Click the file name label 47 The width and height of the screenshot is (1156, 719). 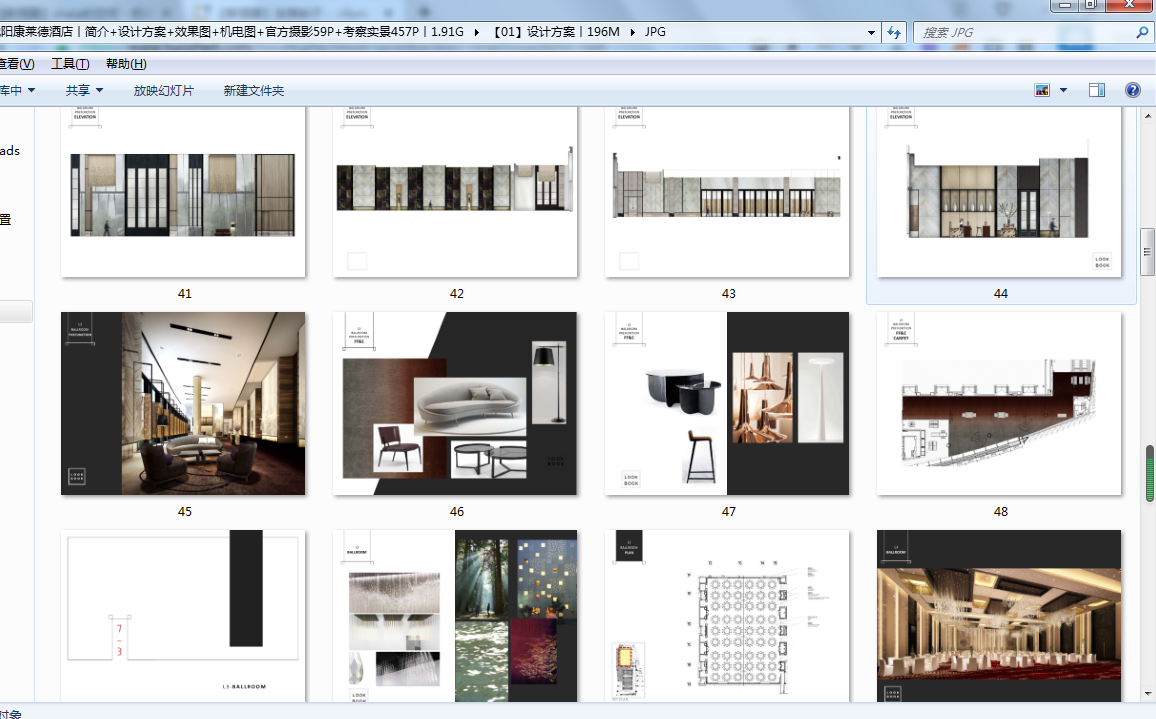728,511
